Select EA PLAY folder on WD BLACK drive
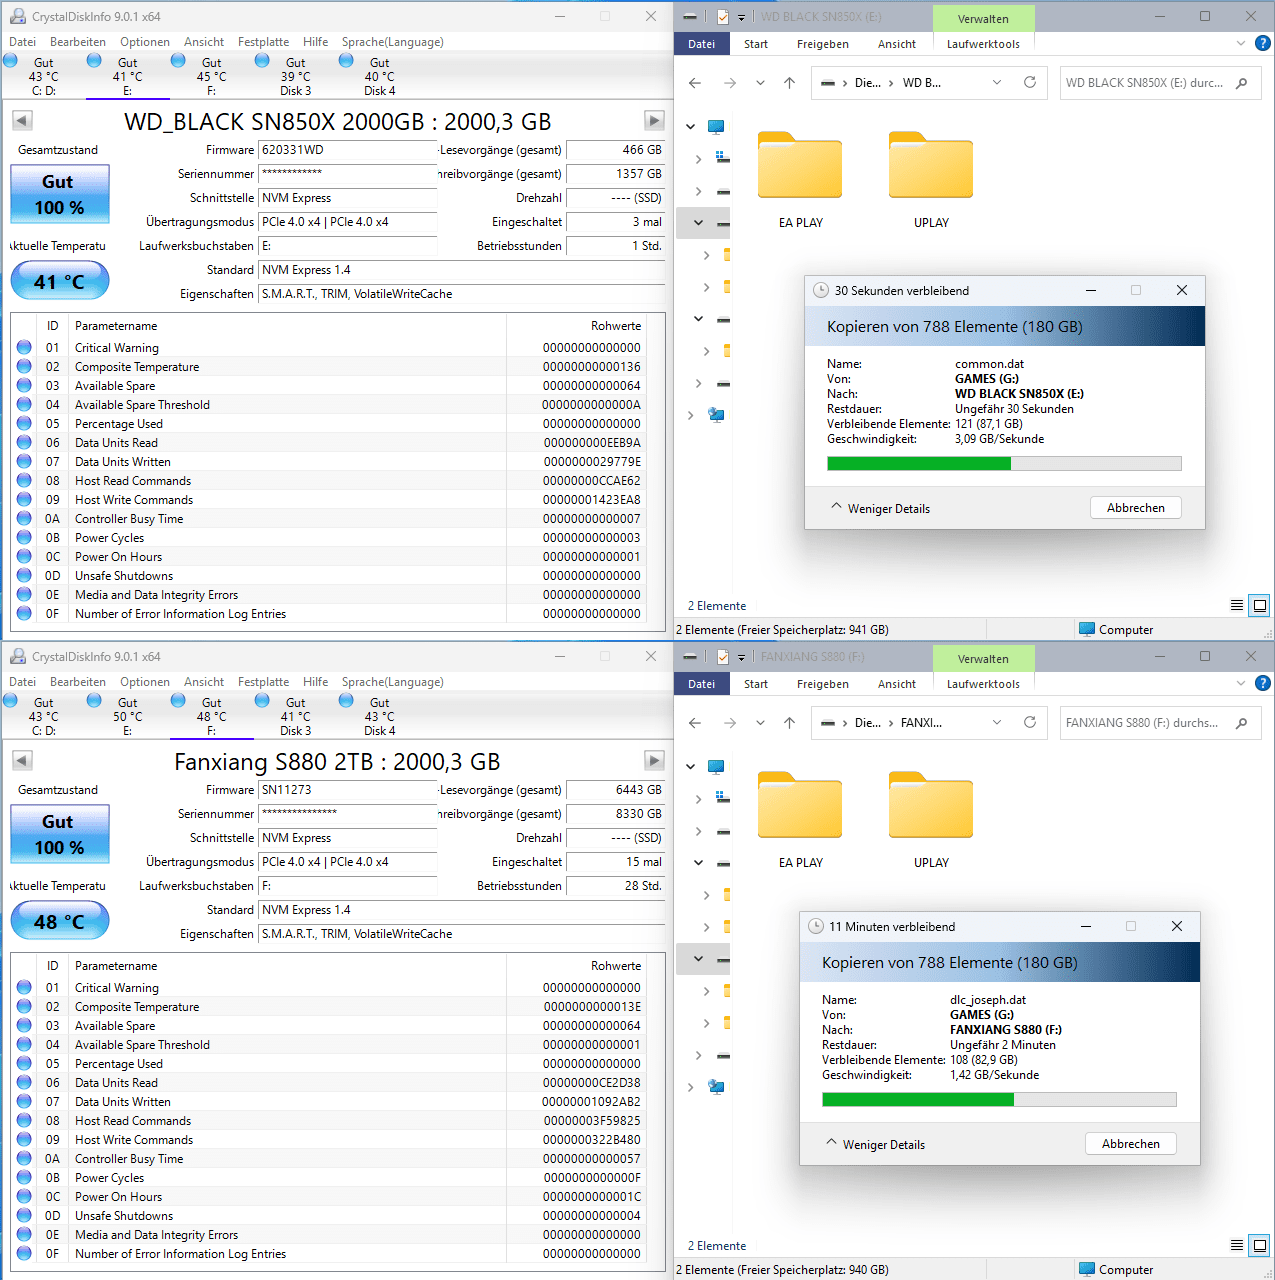 pyautogui.click(x=800, y=180)
